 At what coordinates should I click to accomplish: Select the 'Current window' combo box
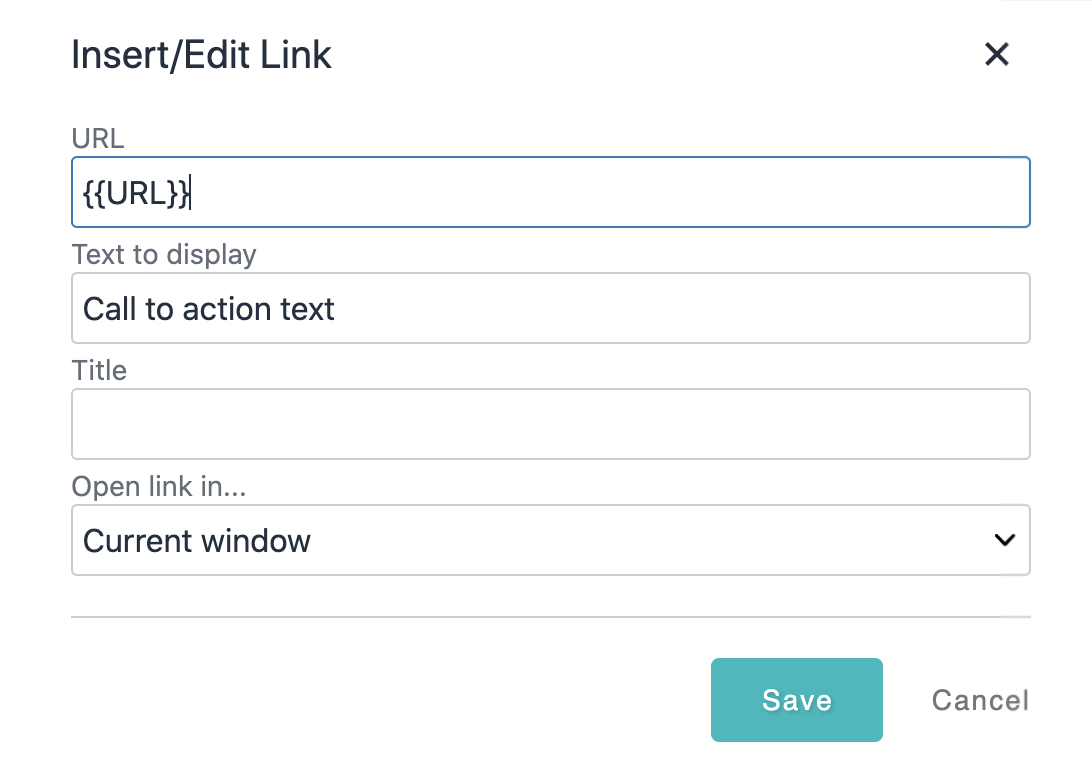550,540
